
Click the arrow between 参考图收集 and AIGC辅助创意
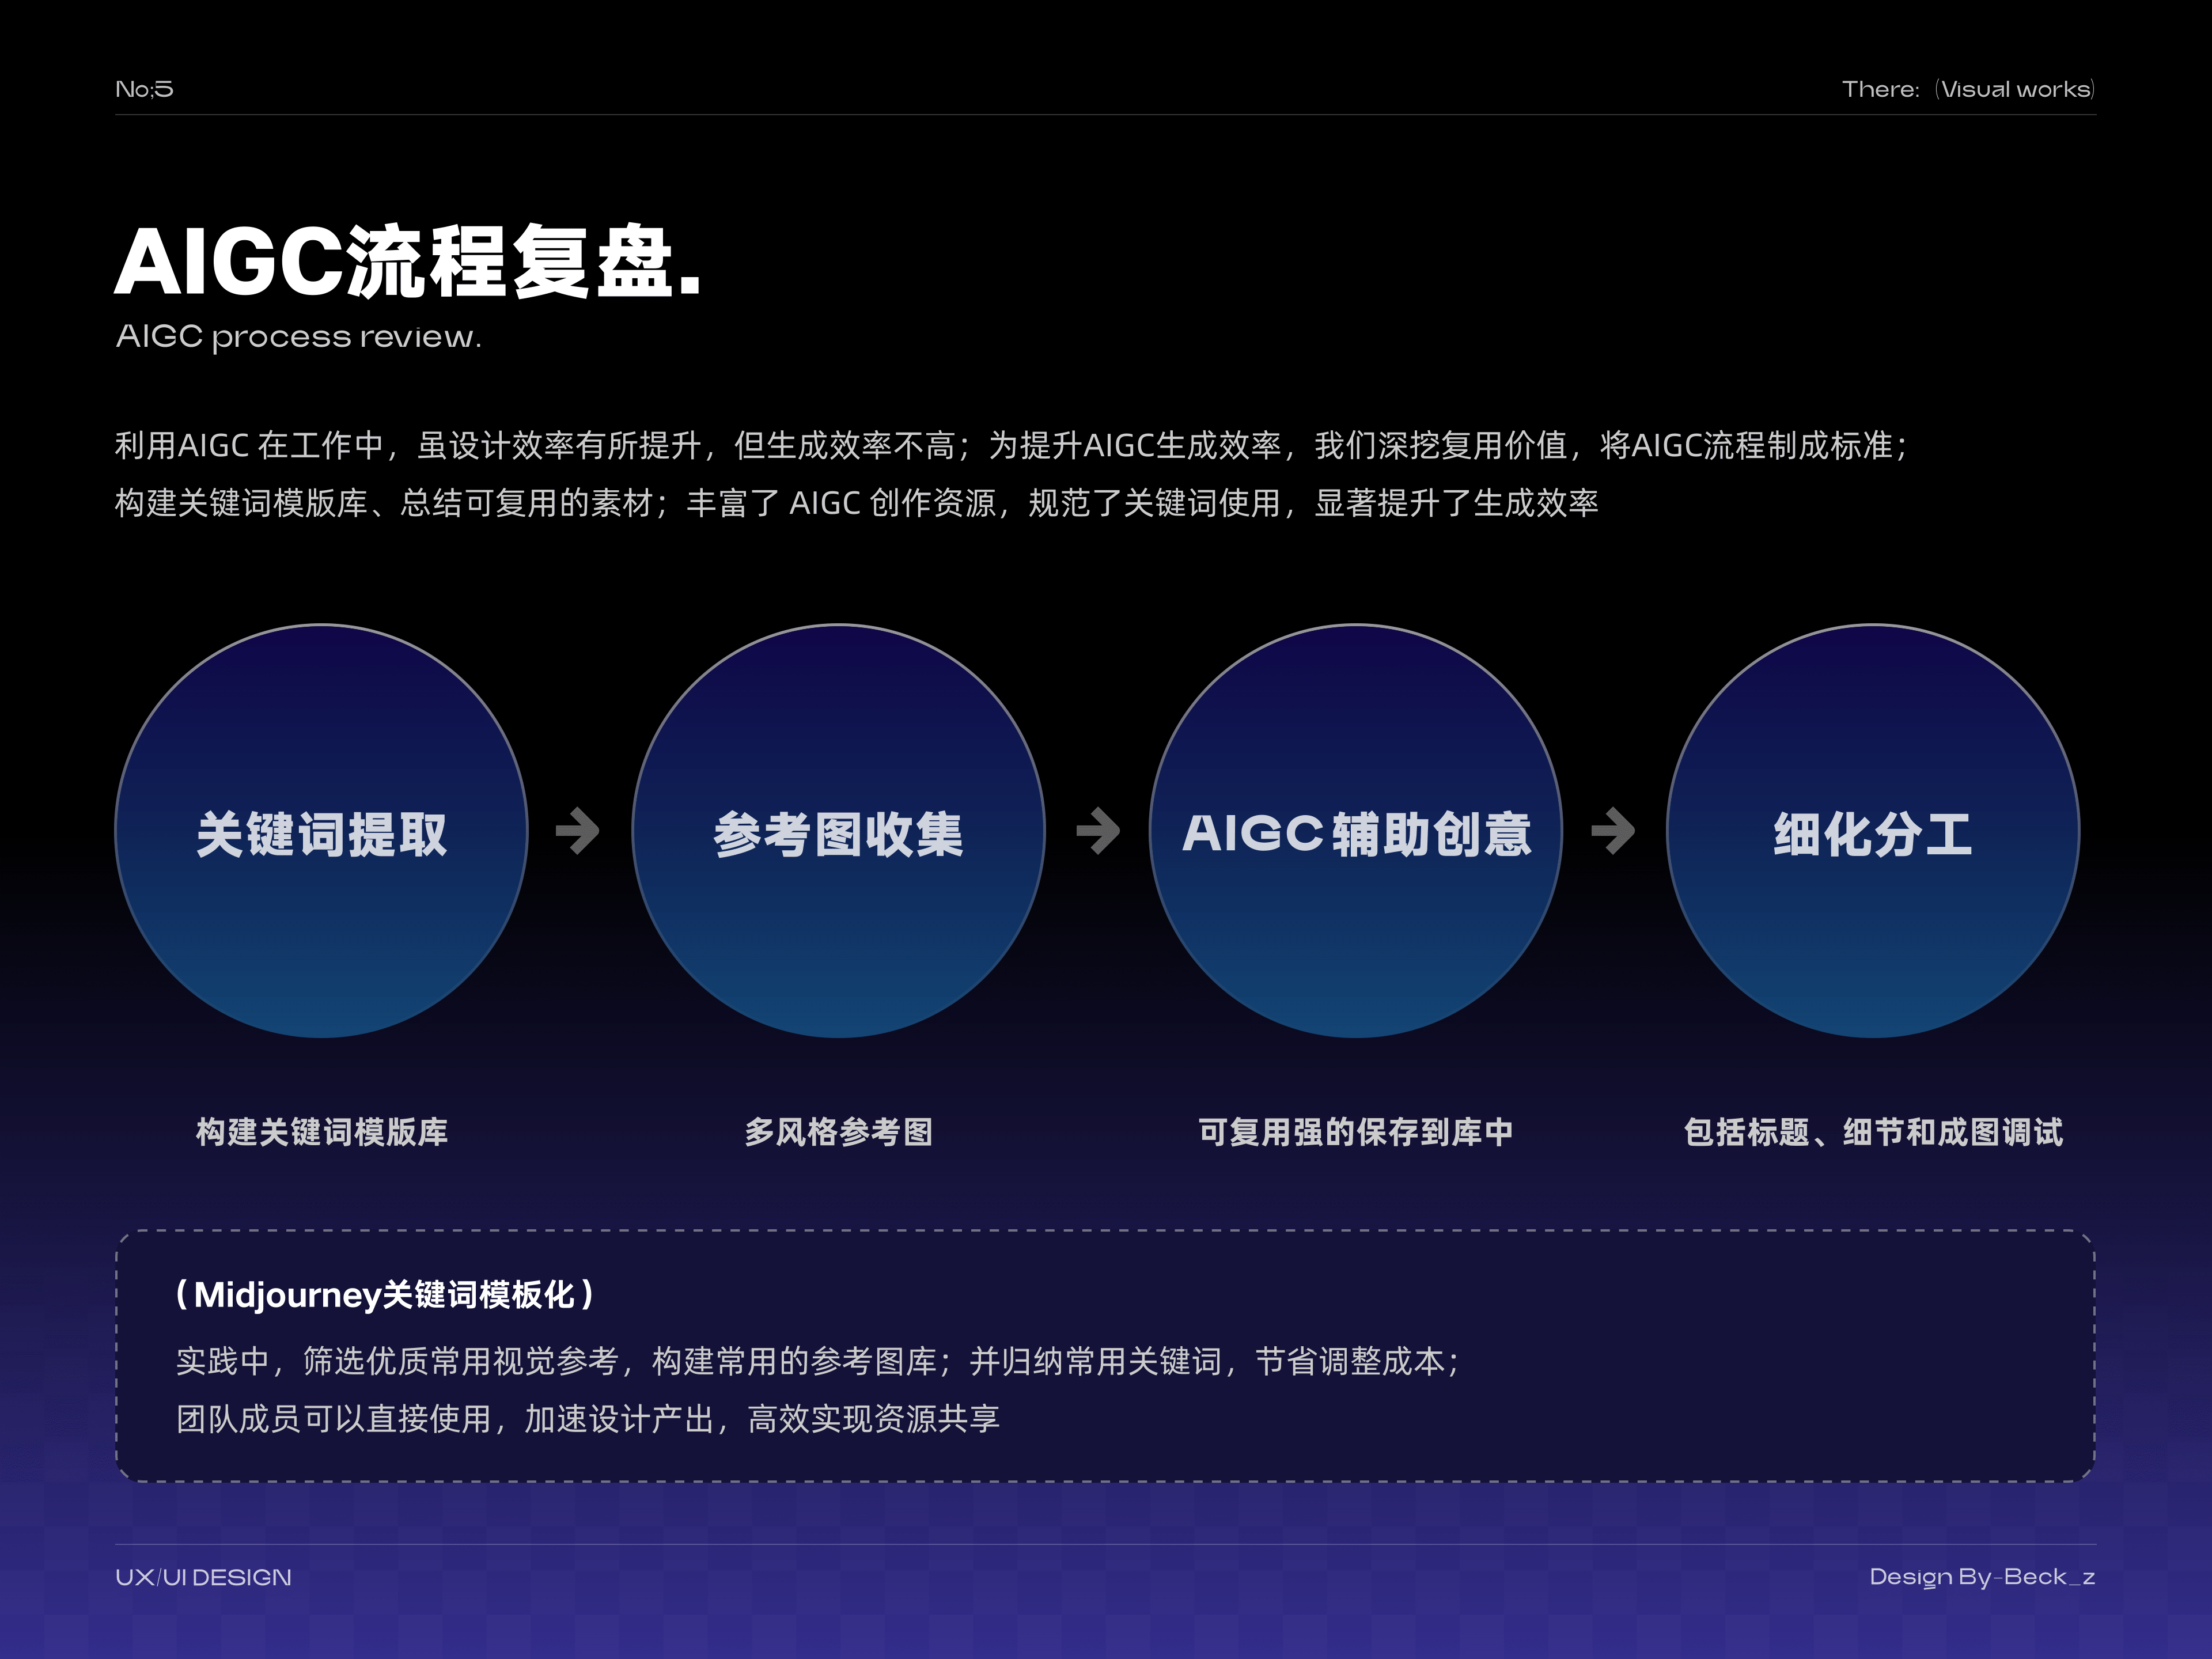pos(1098,831)
